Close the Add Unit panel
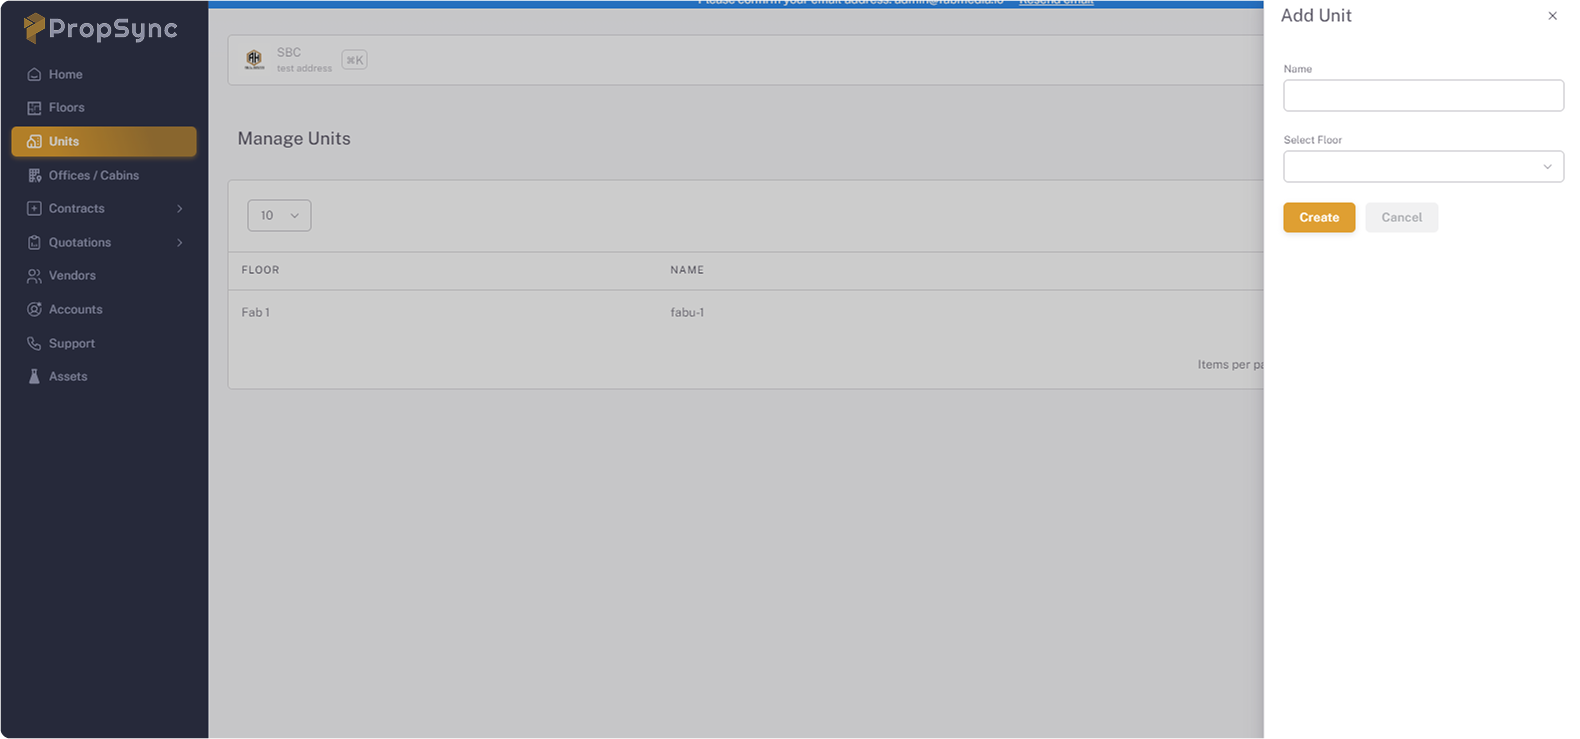The height and width of the screenshot is (739, 1580). tap(1552, 16)
